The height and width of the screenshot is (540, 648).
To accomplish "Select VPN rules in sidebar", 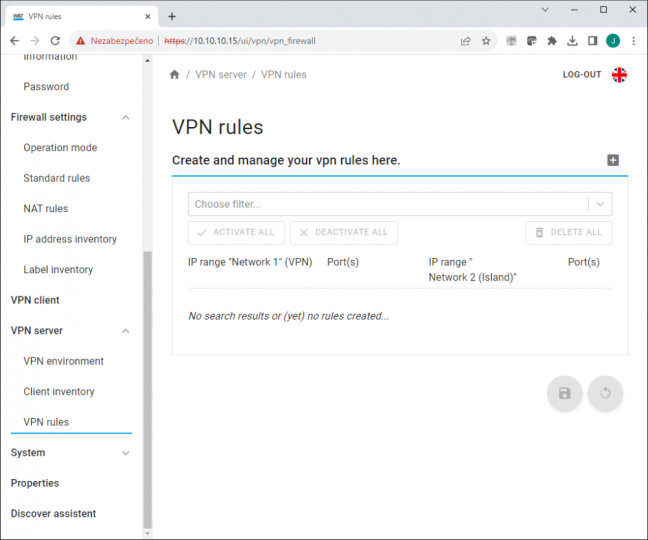I will click(46, 422).
